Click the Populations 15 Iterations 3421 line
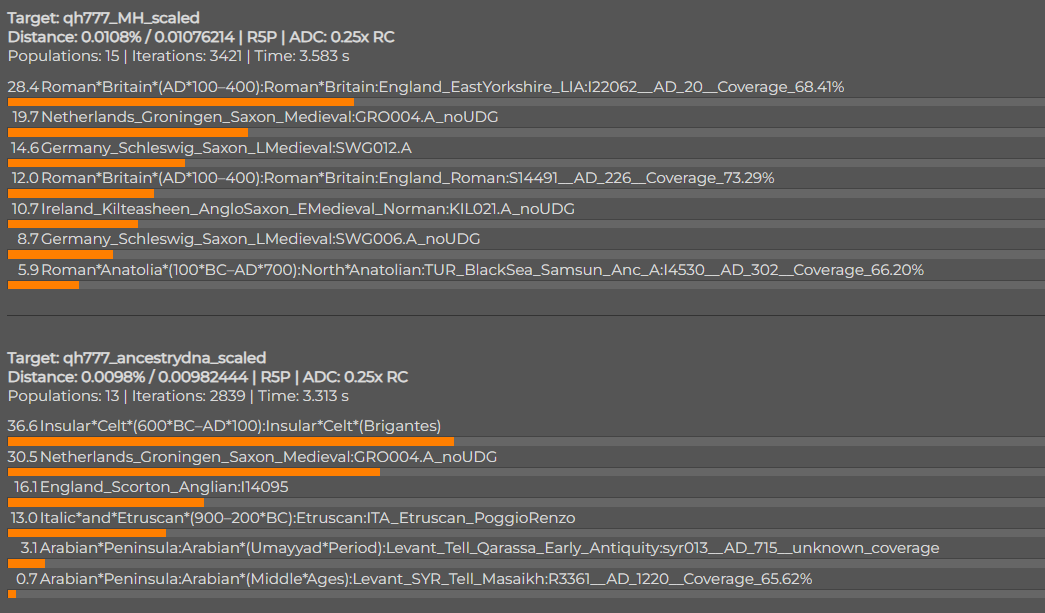Viewport: 1045px width, 613px height. point(178,56)
